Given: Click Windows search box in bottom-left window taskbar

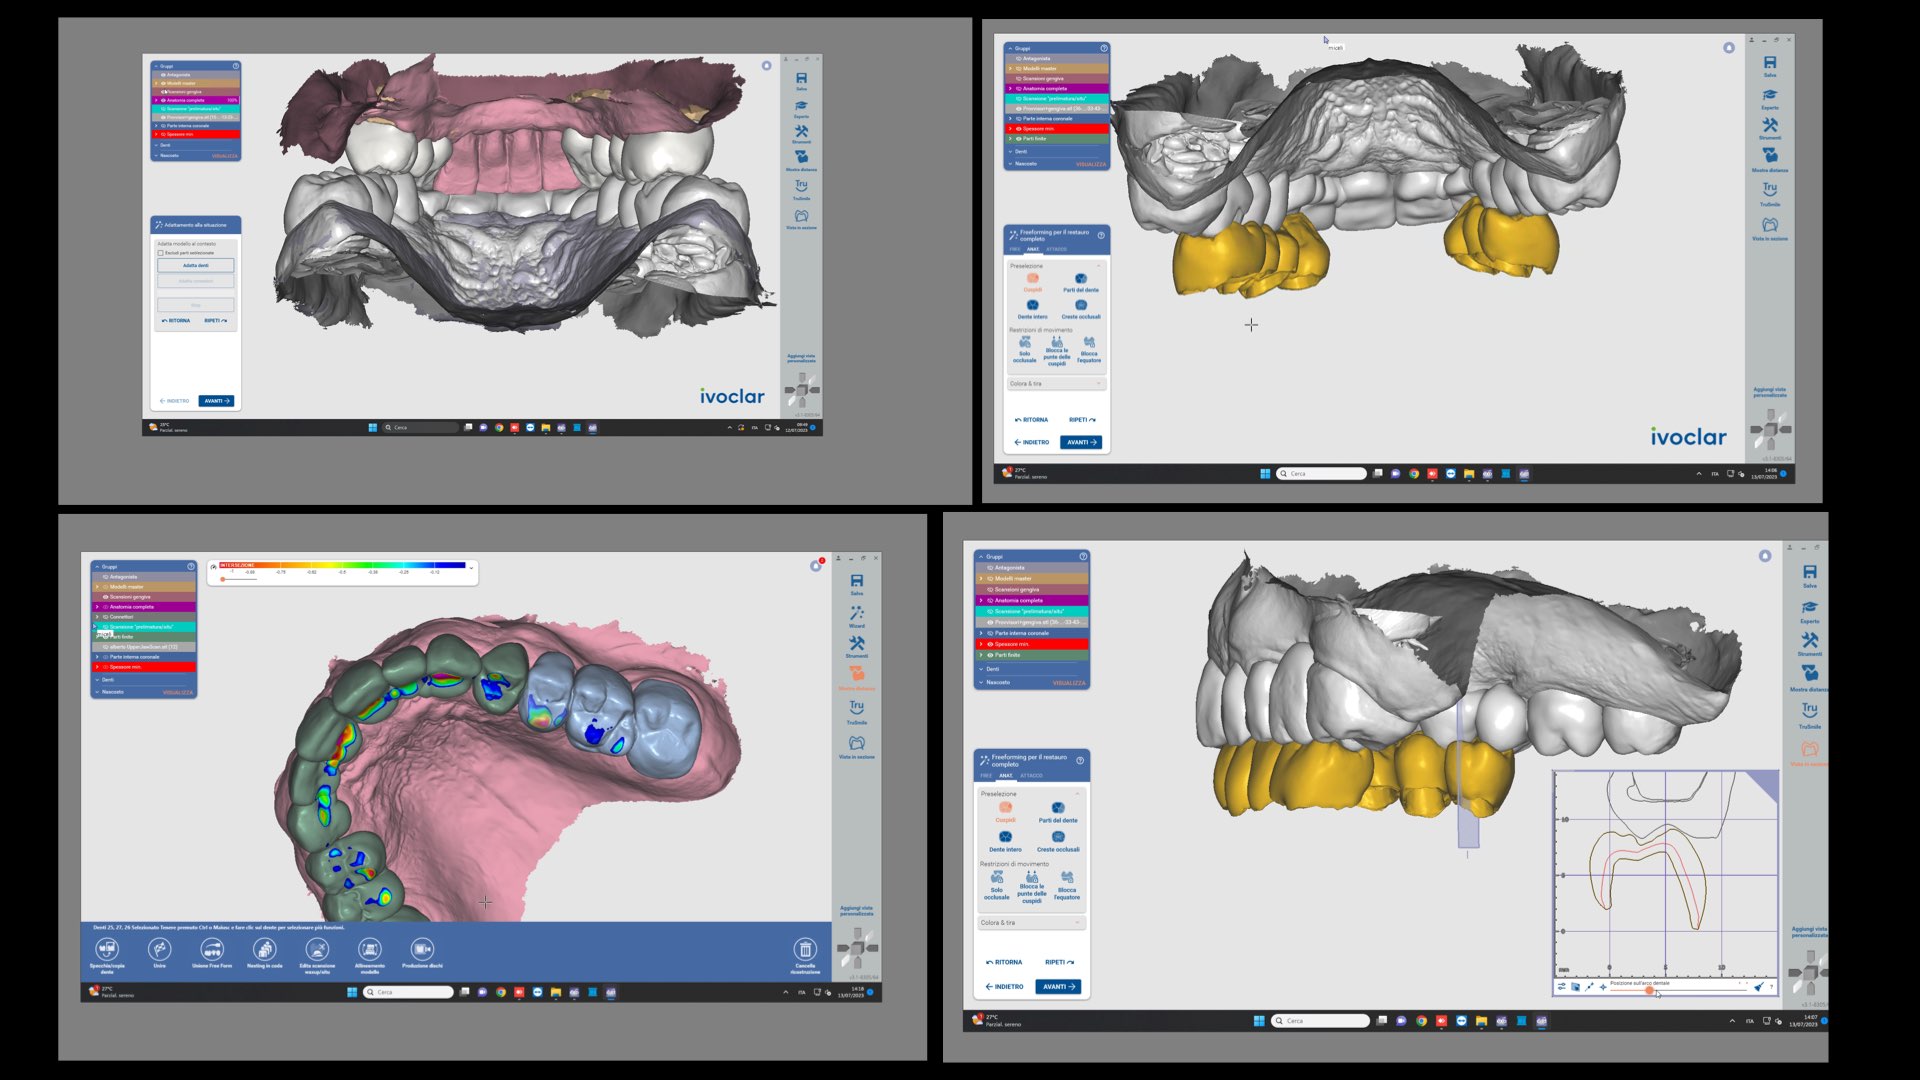Looking at the screenshot, I should click(x=410, y=992).
